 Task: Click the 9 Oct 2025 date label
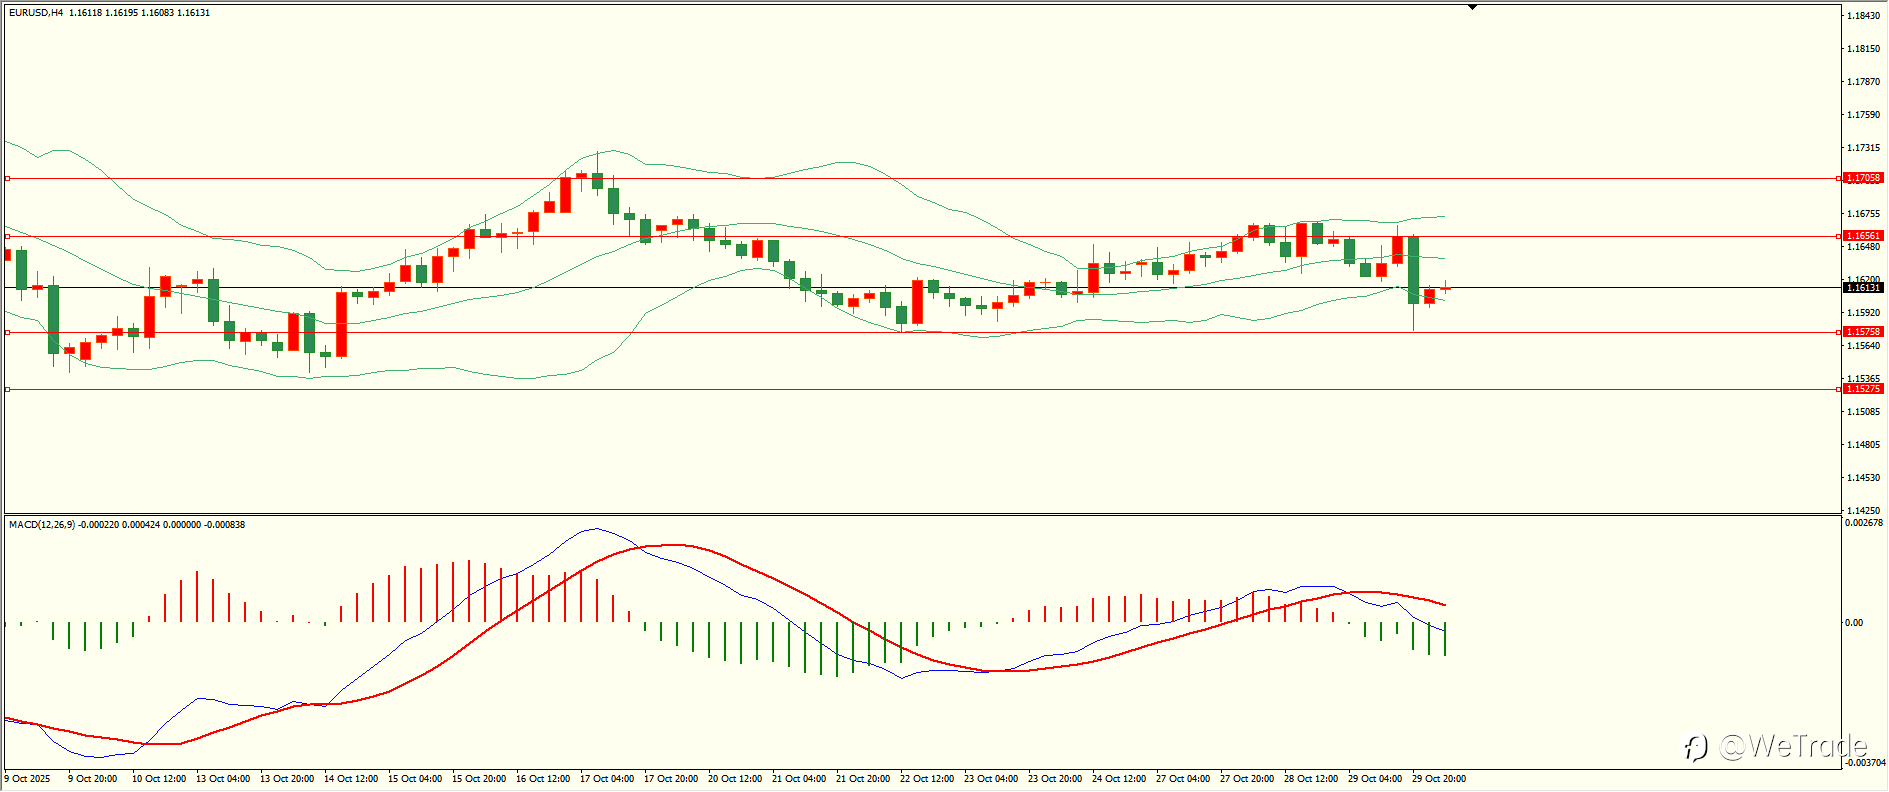(27, 779)
